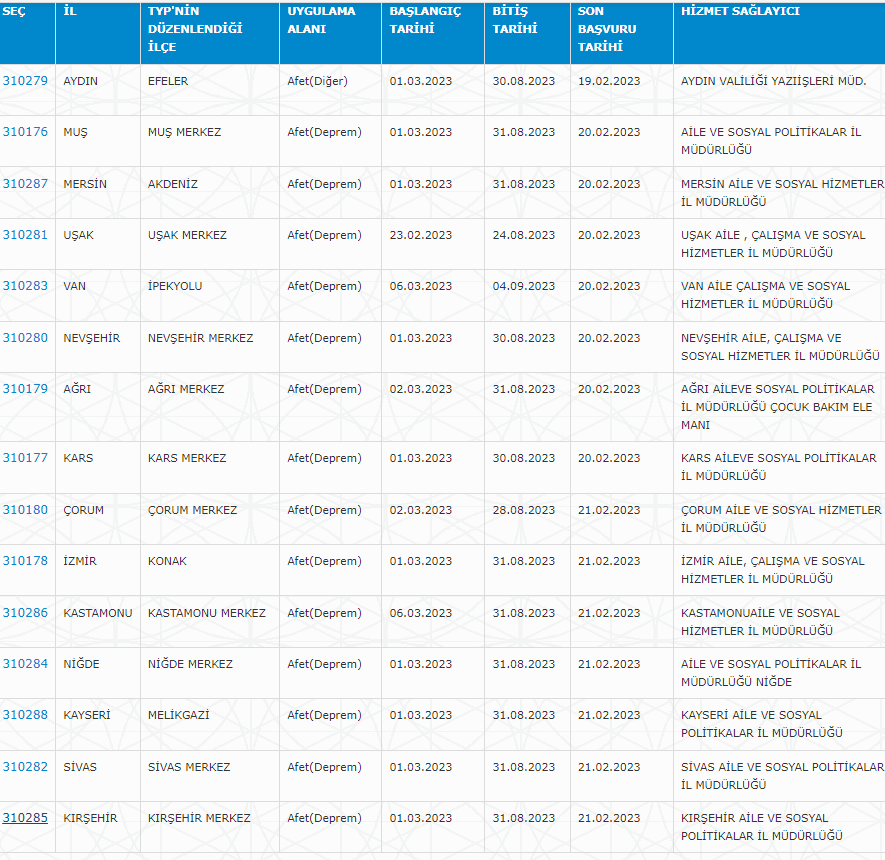
Task: Click the KIRŞEHİR MERKEZ cell
Action: tap(209, 827)
